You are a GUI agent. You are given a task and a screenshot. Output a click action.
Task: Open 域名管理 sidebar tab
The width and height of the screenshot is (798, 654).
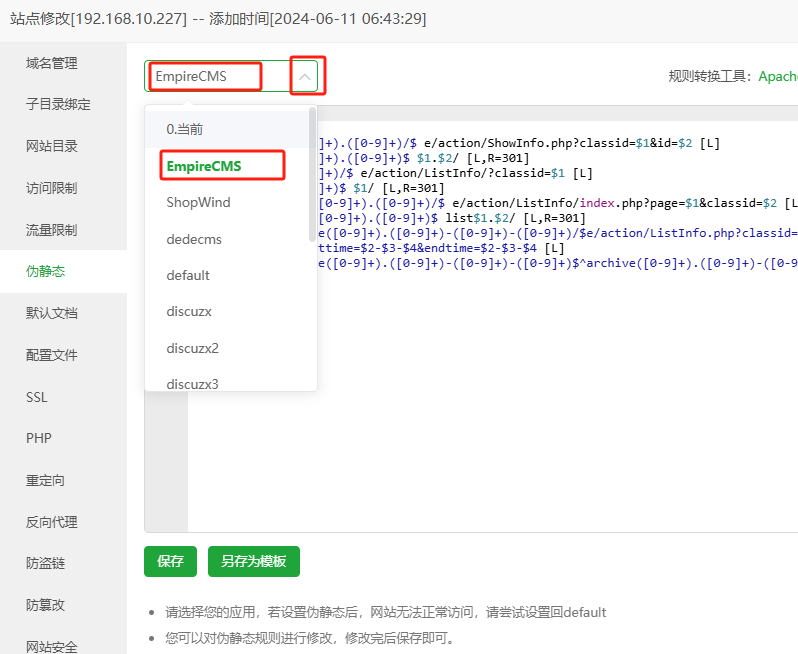[x=63, y=63]
